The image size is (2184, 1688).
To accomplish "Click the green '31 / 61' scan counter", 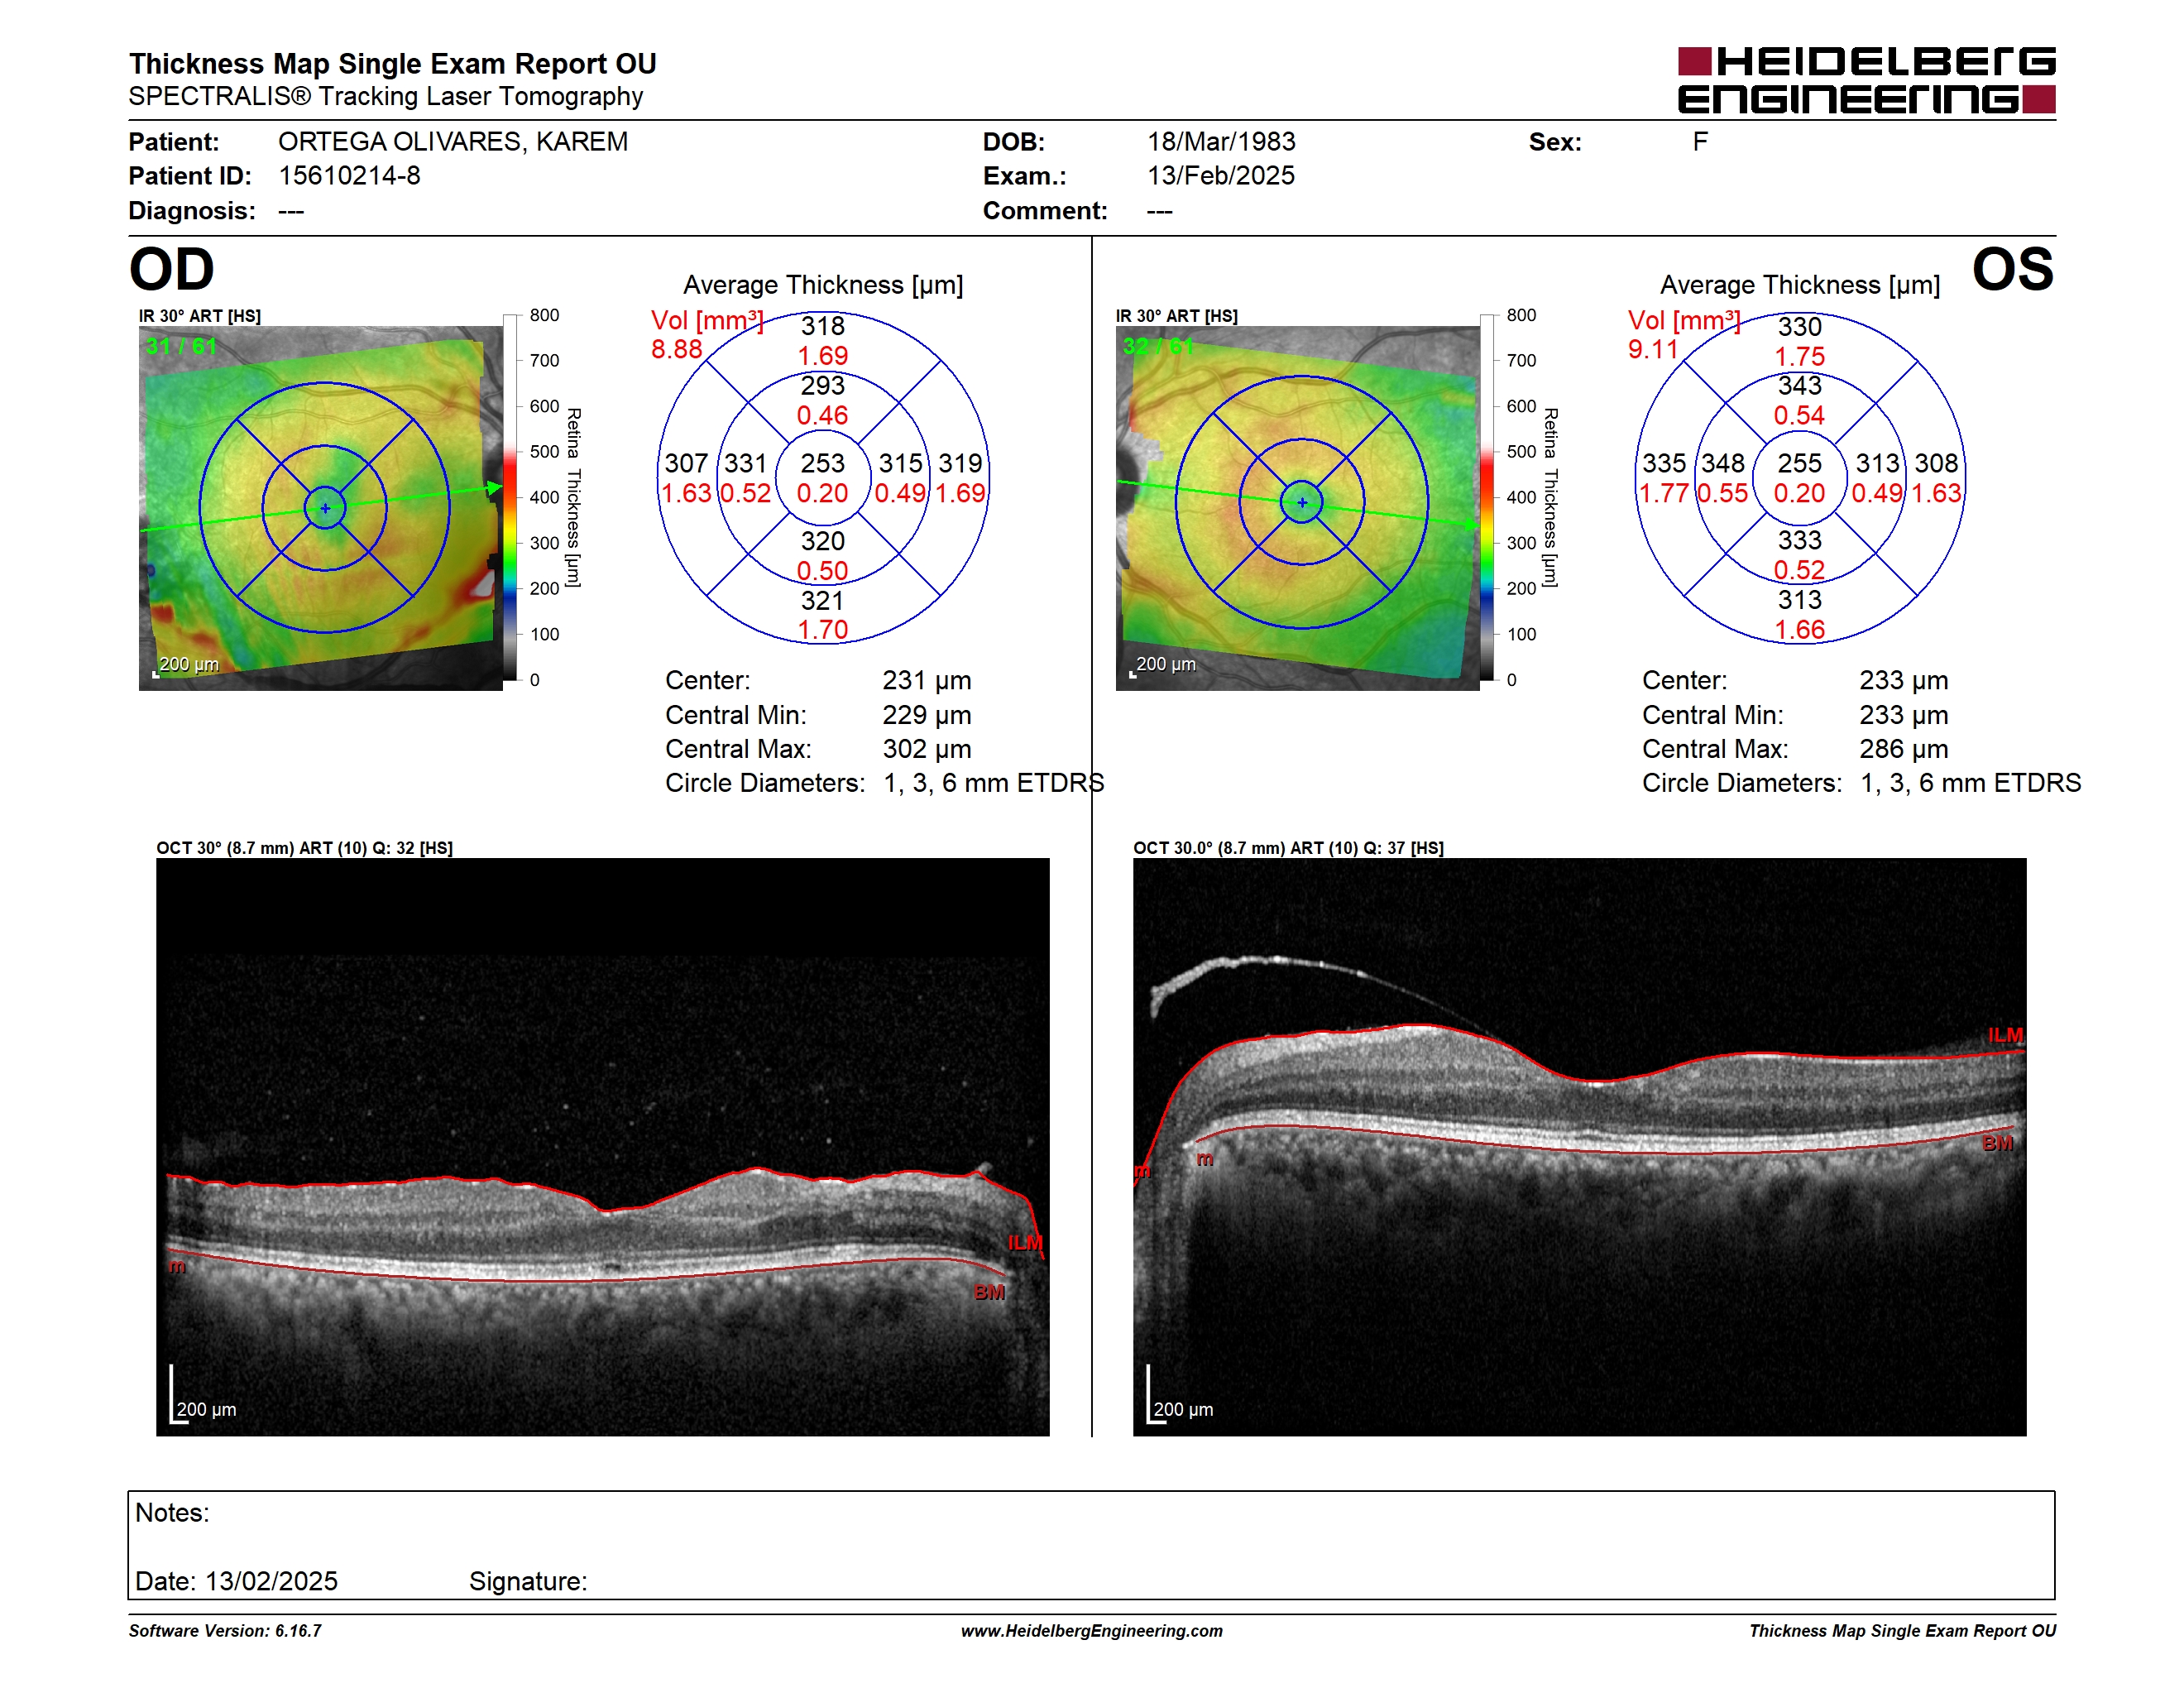I will (181, 347).
